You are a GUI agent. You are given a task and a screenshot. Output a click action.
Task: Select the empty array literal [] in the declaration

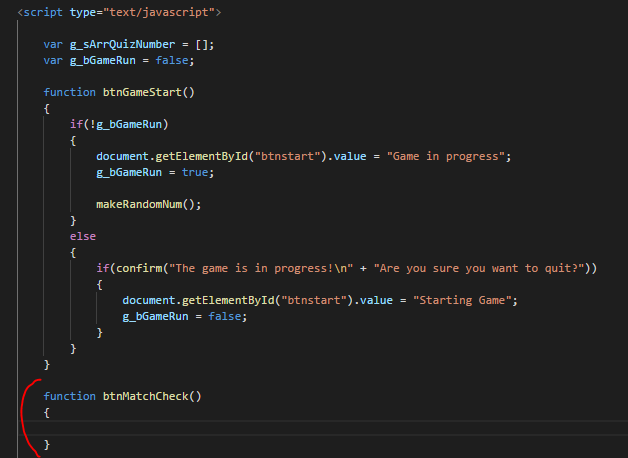[201, 44]
